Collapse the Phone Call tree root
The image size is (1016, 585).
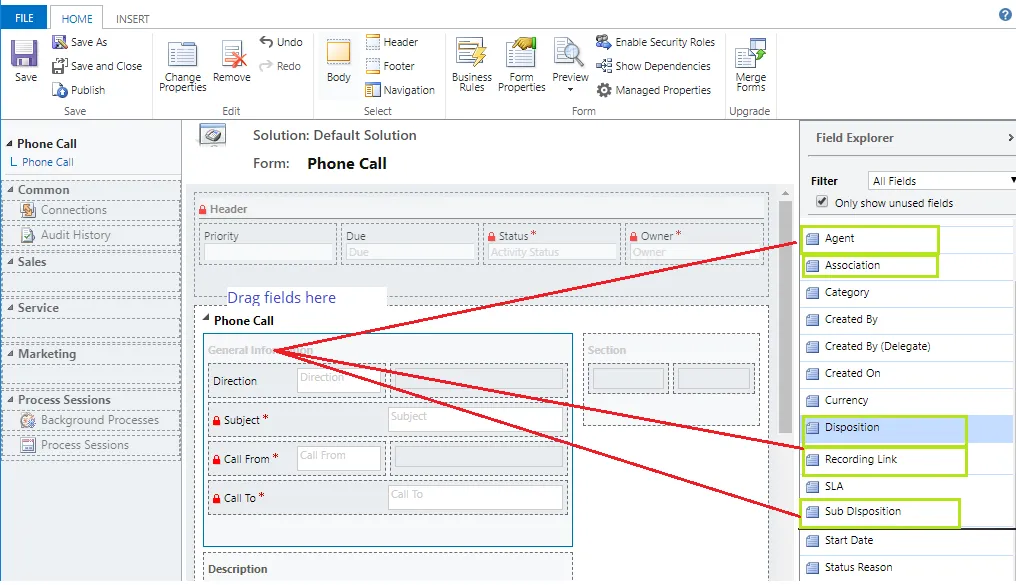point(9,143)
